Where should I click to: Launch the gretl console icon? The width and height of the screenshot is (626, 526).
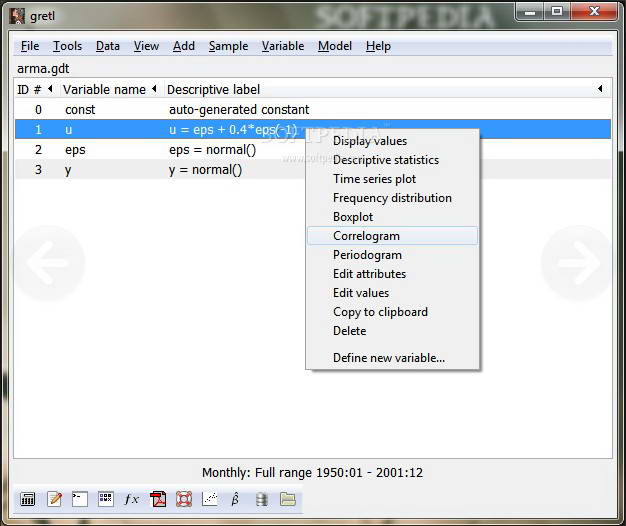pyautogui.click(x=80, y=499)
